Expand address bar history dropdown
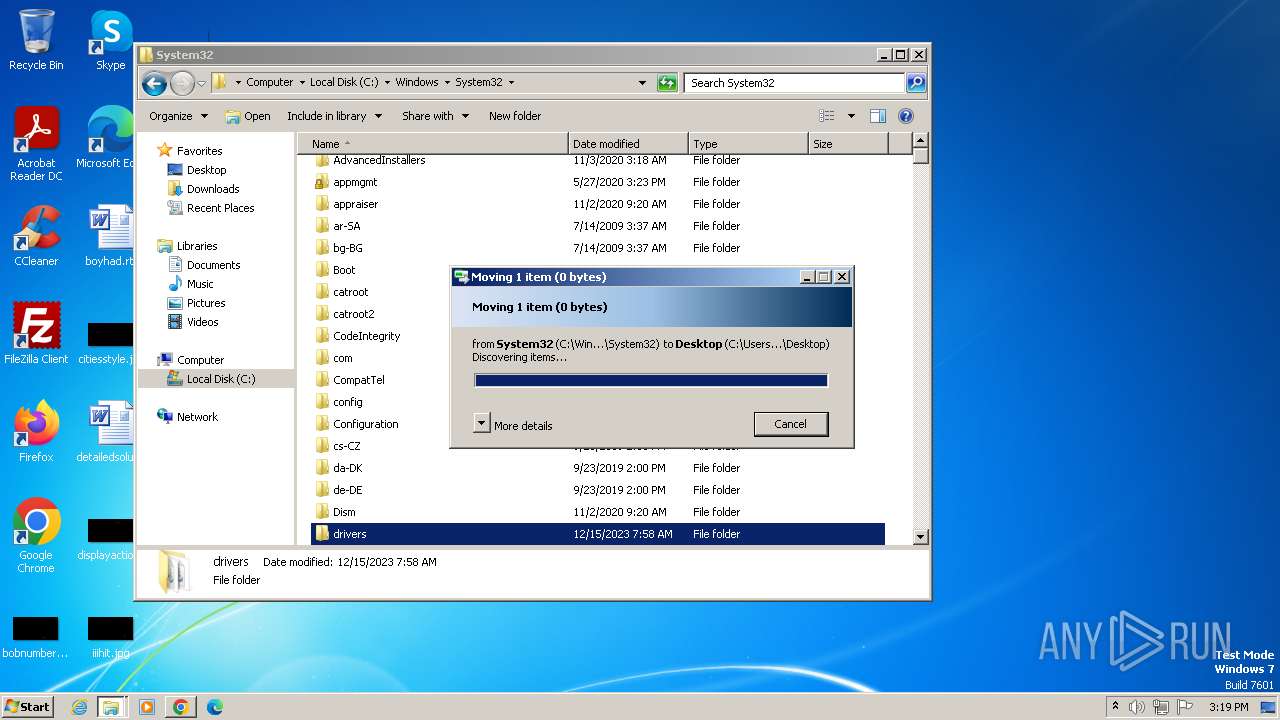1280x720 pixels. pos(642,83)
